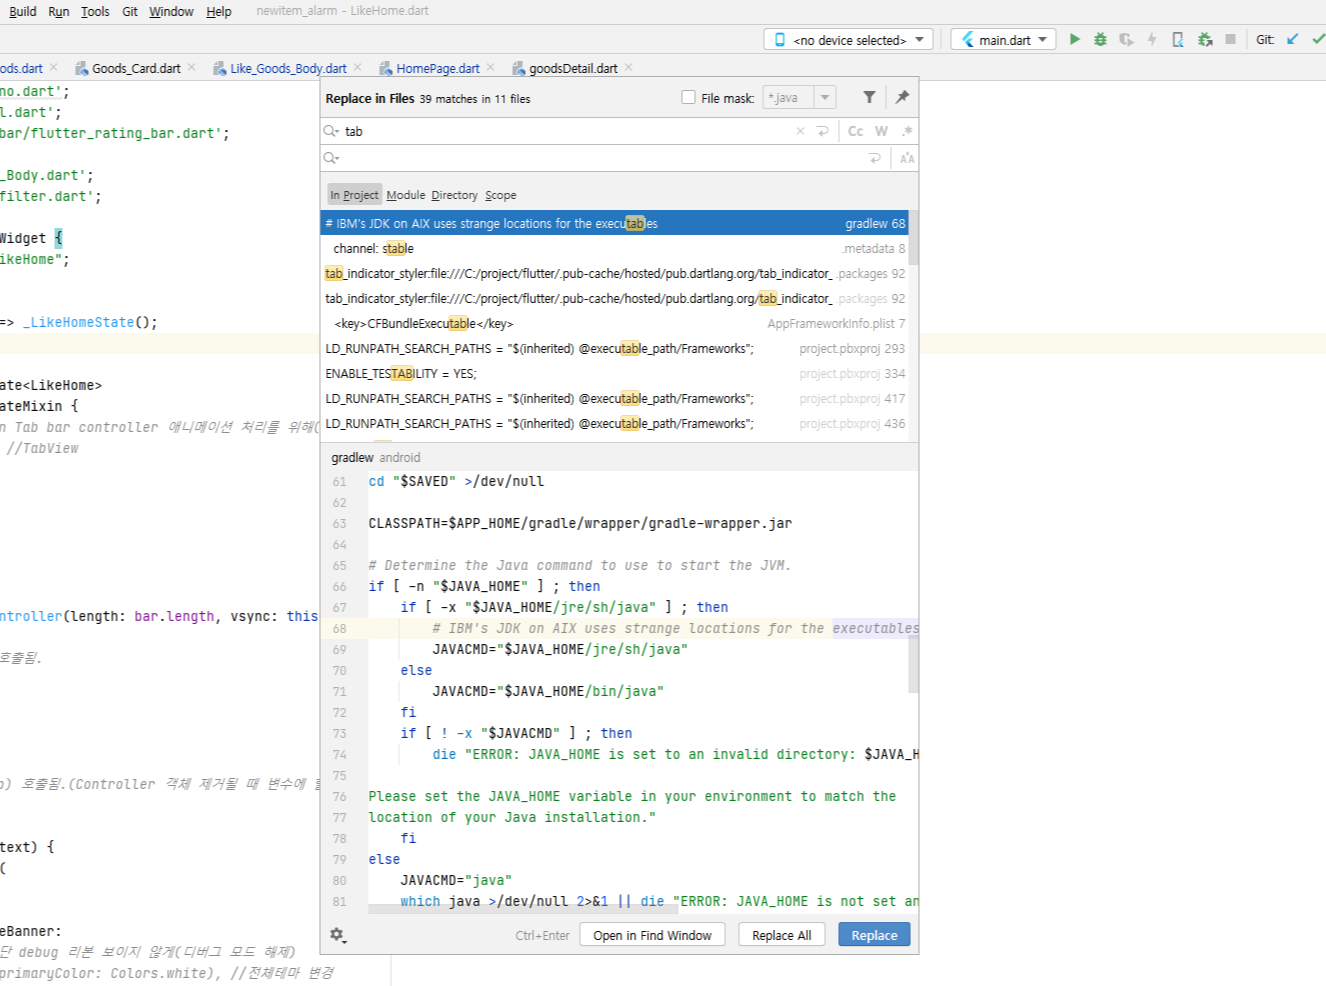Open the Git menu
Image resolution: width=1326 pixels, height=986 pixels.
(x=130, y=11)
